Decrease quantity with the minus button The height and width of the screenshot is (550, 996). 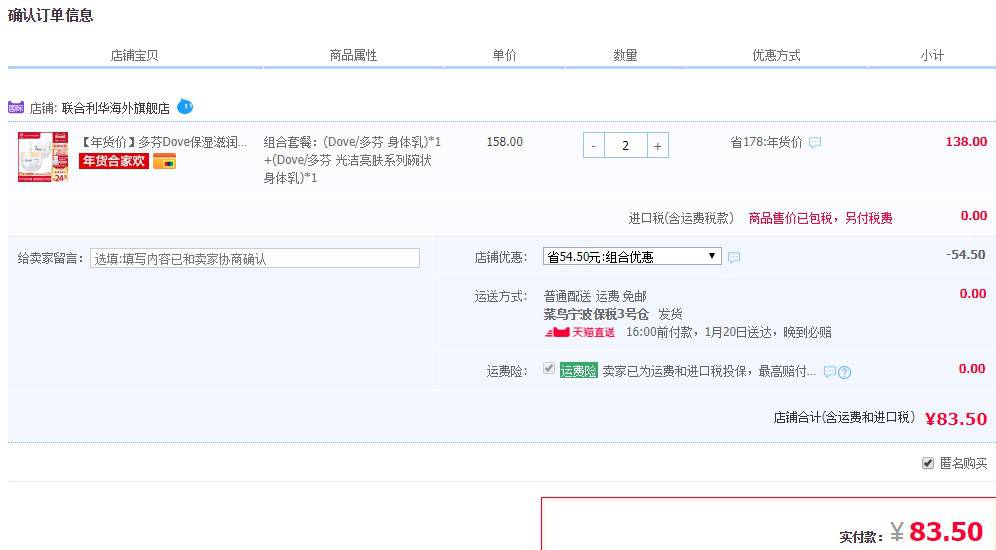pyautogui.click(x=594, y=146)
